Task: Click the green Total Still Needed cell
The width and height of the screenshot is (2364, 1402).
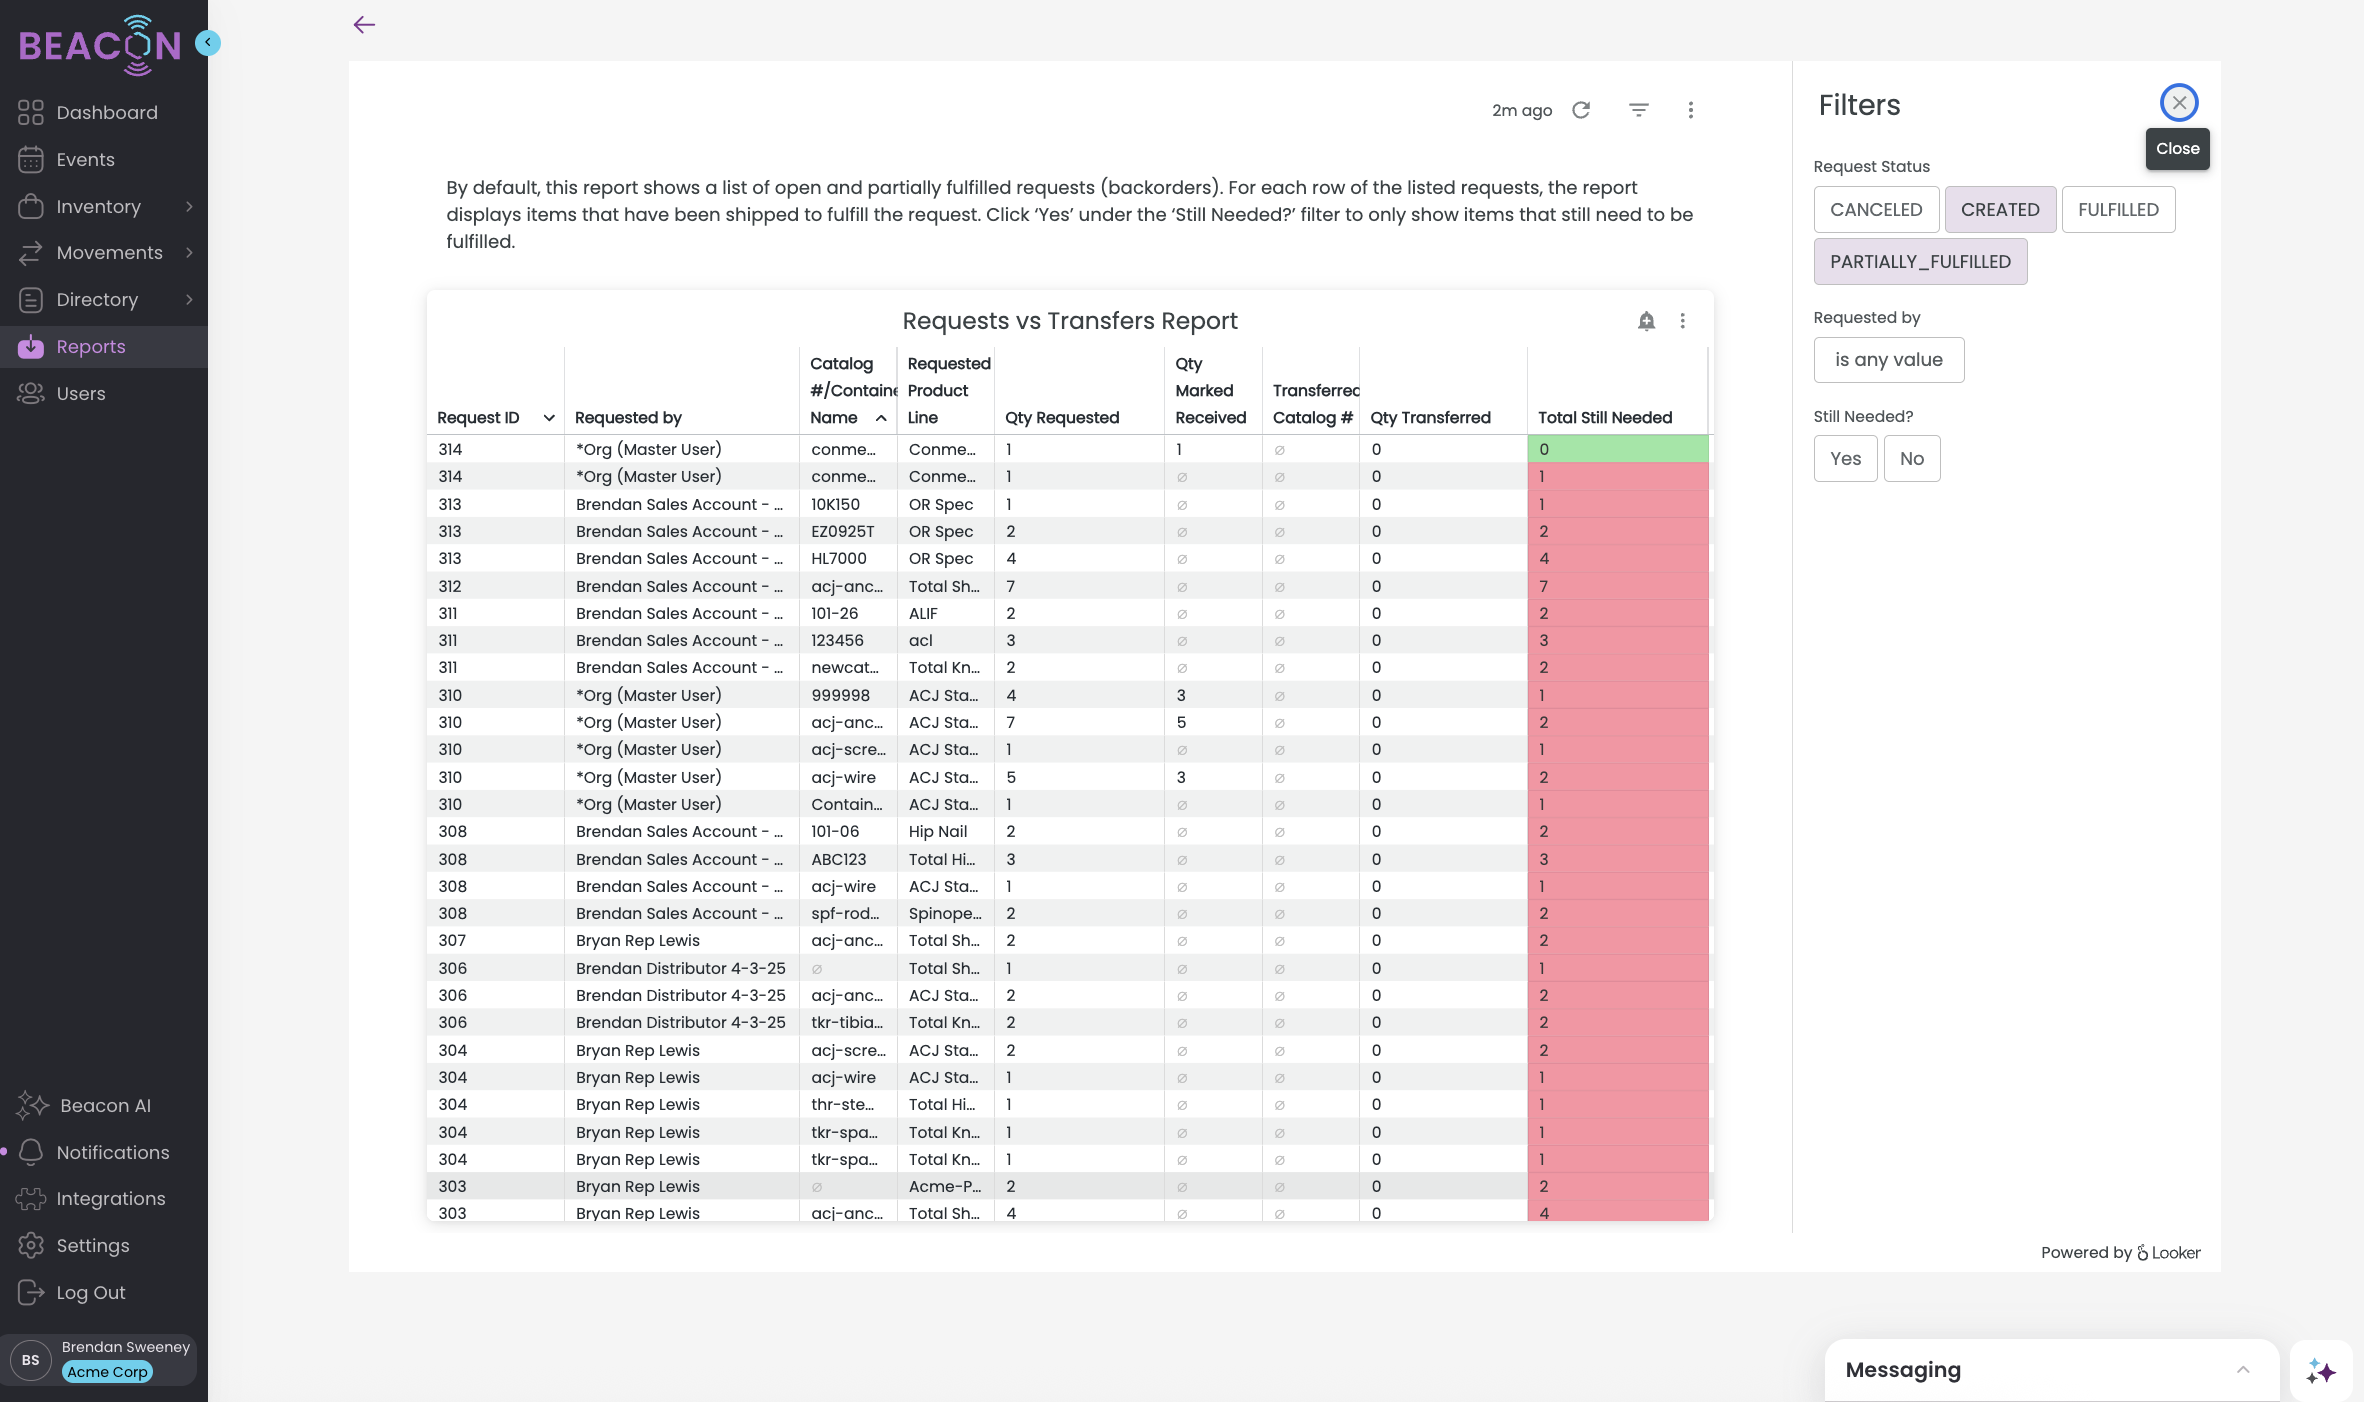Action: tap(1617, 450)
